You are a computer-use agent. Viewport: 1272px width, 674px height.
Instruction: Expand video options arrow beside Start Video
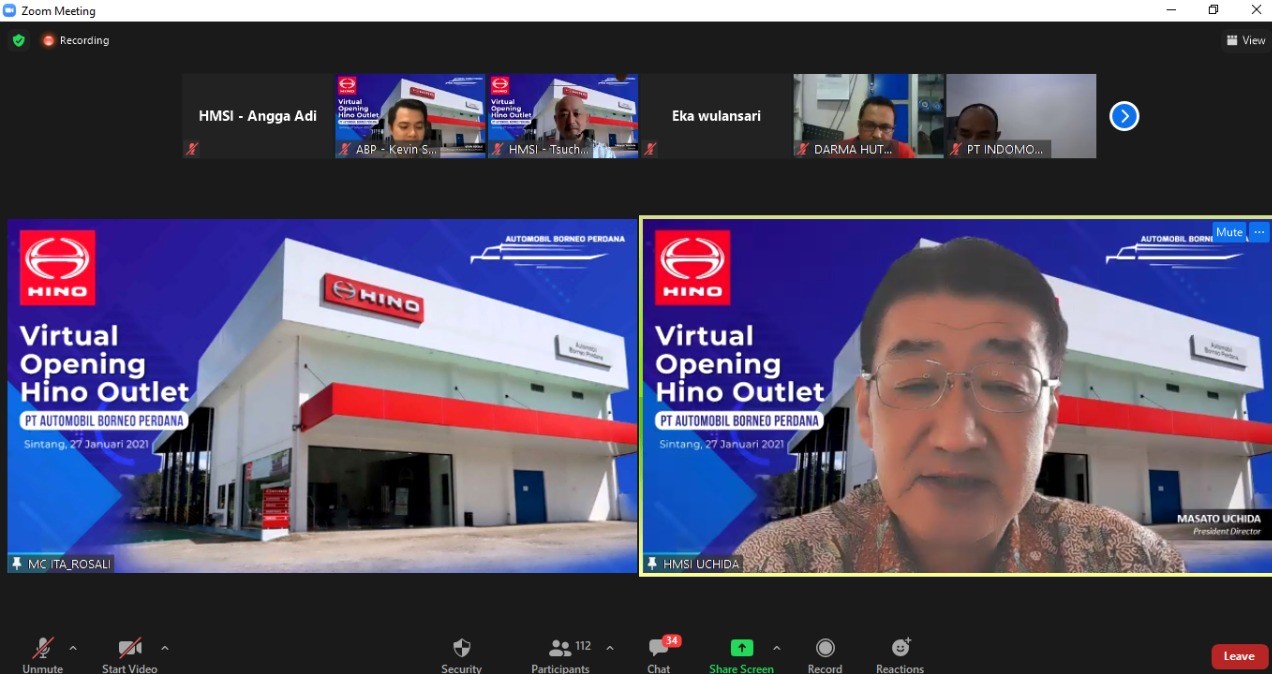(165, 648)
